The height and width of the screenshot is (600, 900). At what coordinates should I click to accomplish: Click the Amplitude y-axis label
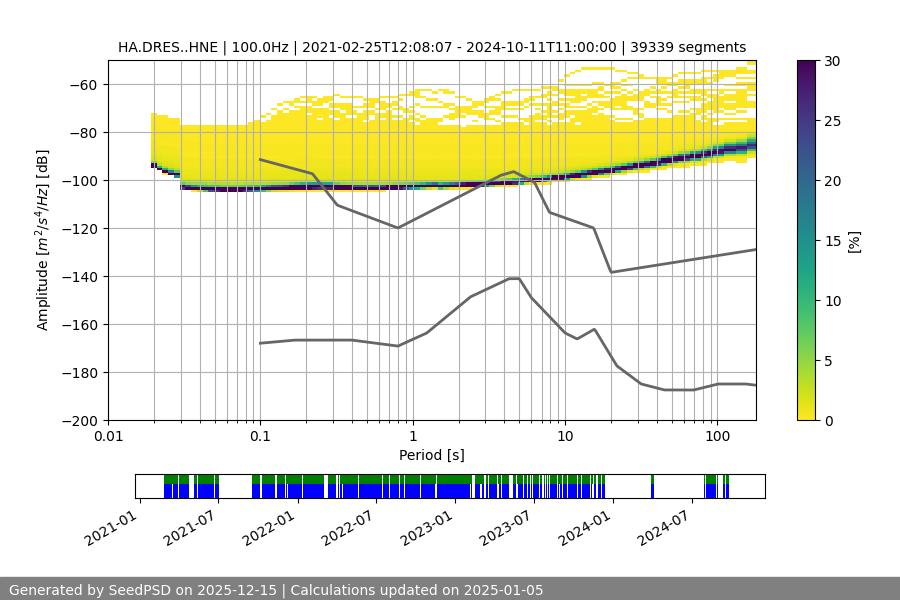tap(43, 240)
